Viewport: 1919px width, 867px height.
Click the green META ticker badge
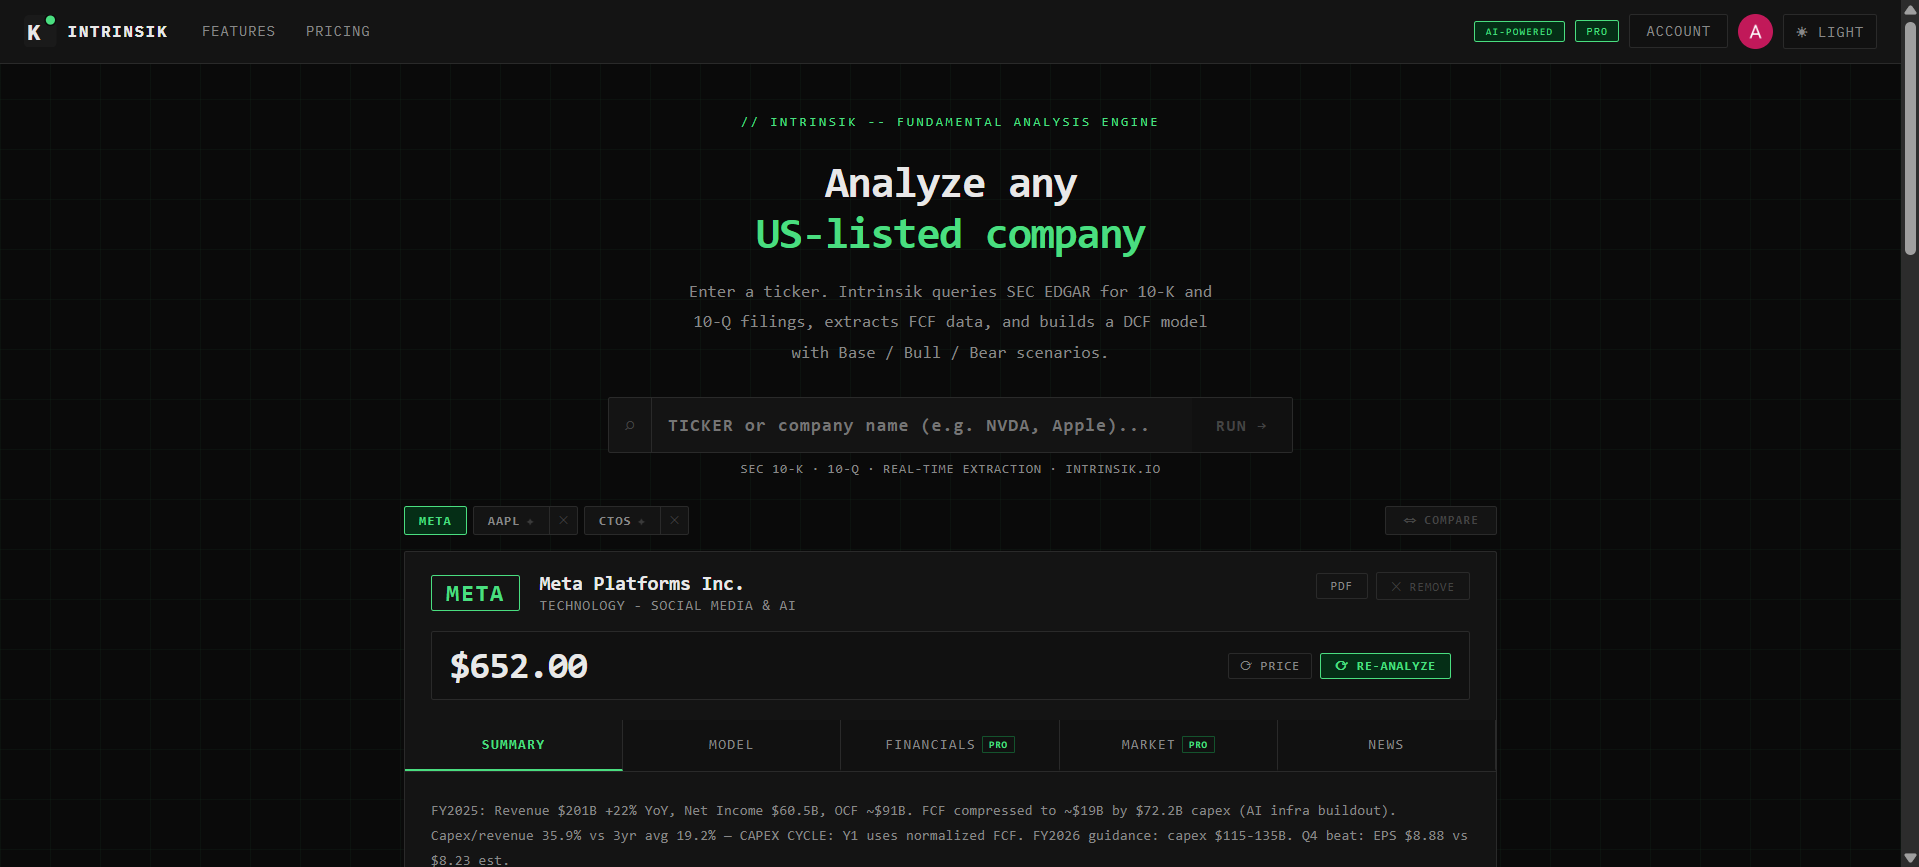pyautogui.click(x=475, y=593)
